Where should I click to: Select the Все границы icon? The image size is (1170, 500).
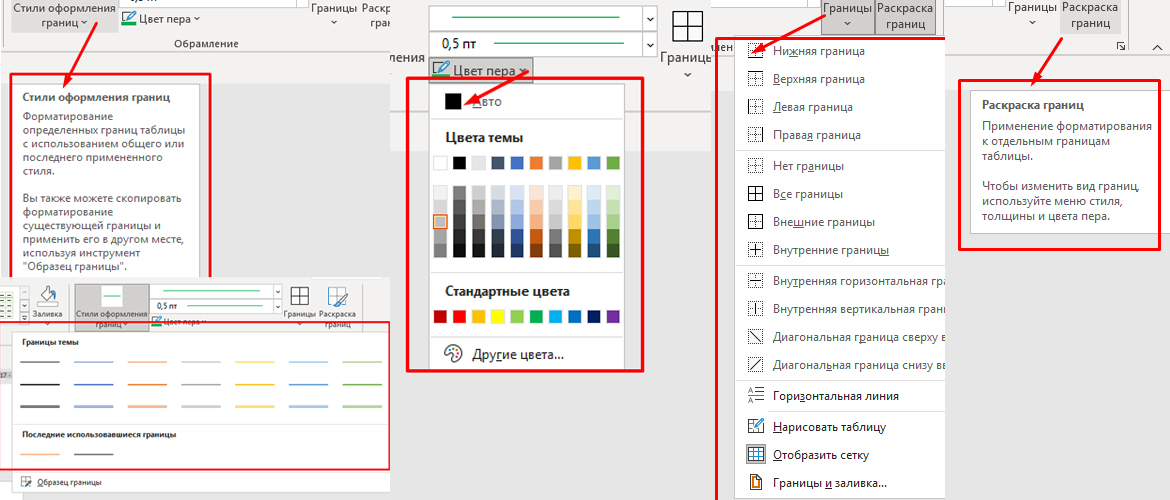pyautogui.click(x=756, y=193)
